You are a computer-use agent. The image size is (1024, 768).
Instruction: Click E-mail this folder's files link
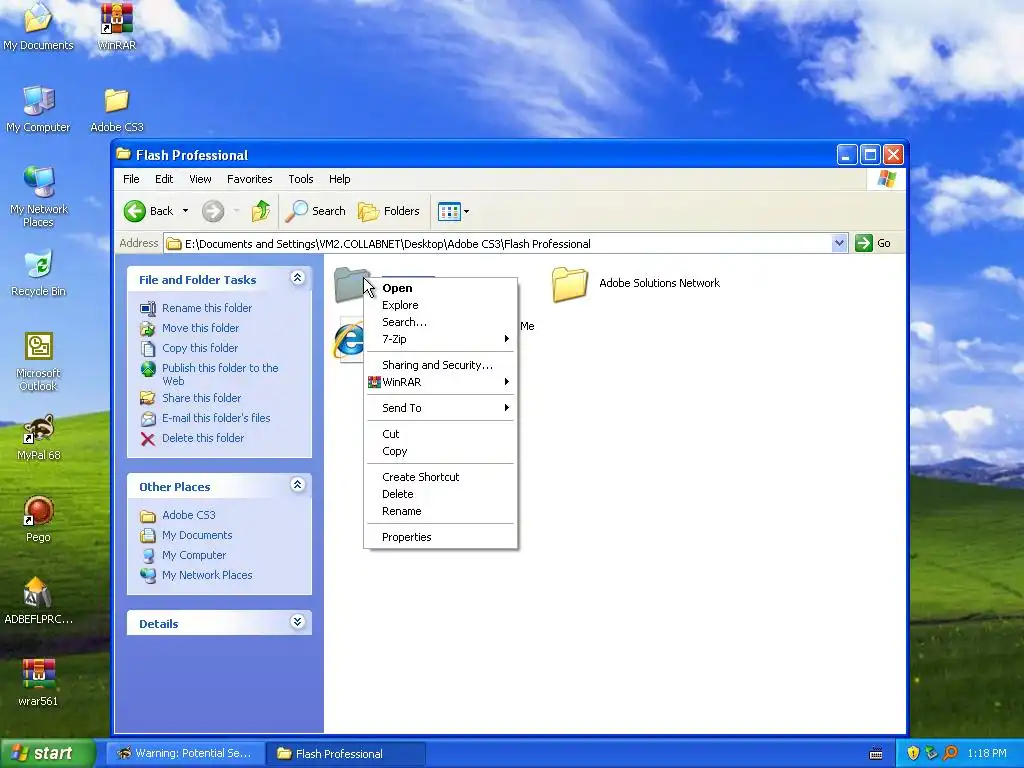[216, 418]
